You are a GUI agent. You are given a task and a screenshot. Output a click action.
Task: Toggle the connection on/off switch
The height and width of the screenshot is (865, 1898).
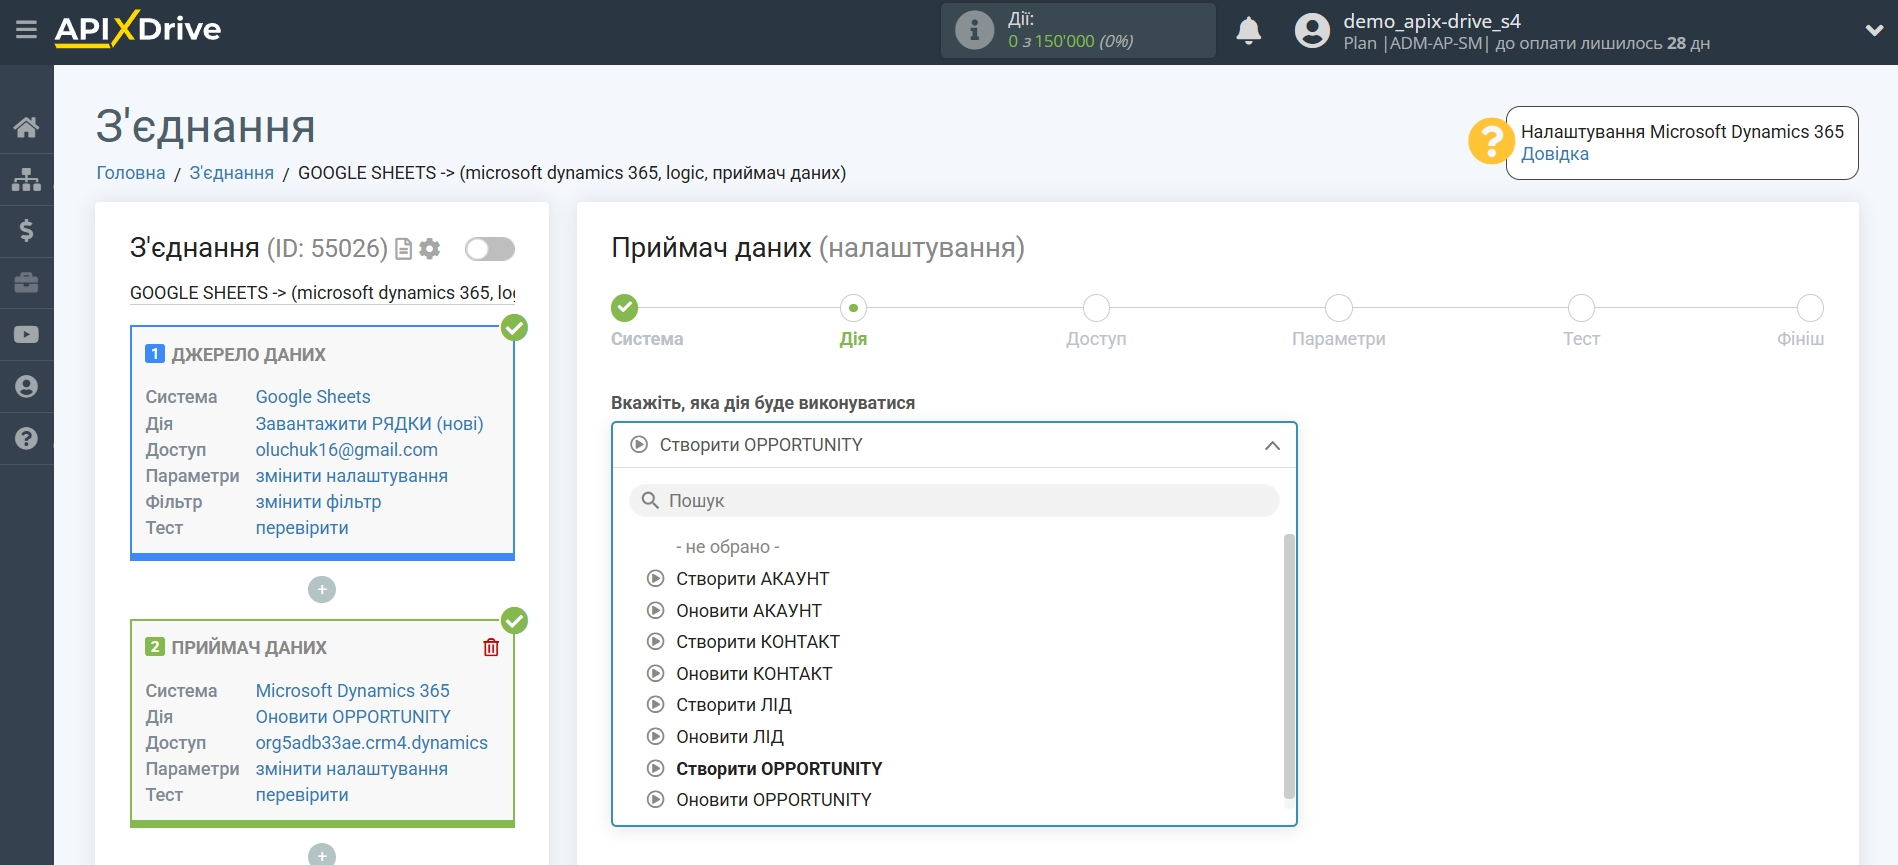pos(490,249)
